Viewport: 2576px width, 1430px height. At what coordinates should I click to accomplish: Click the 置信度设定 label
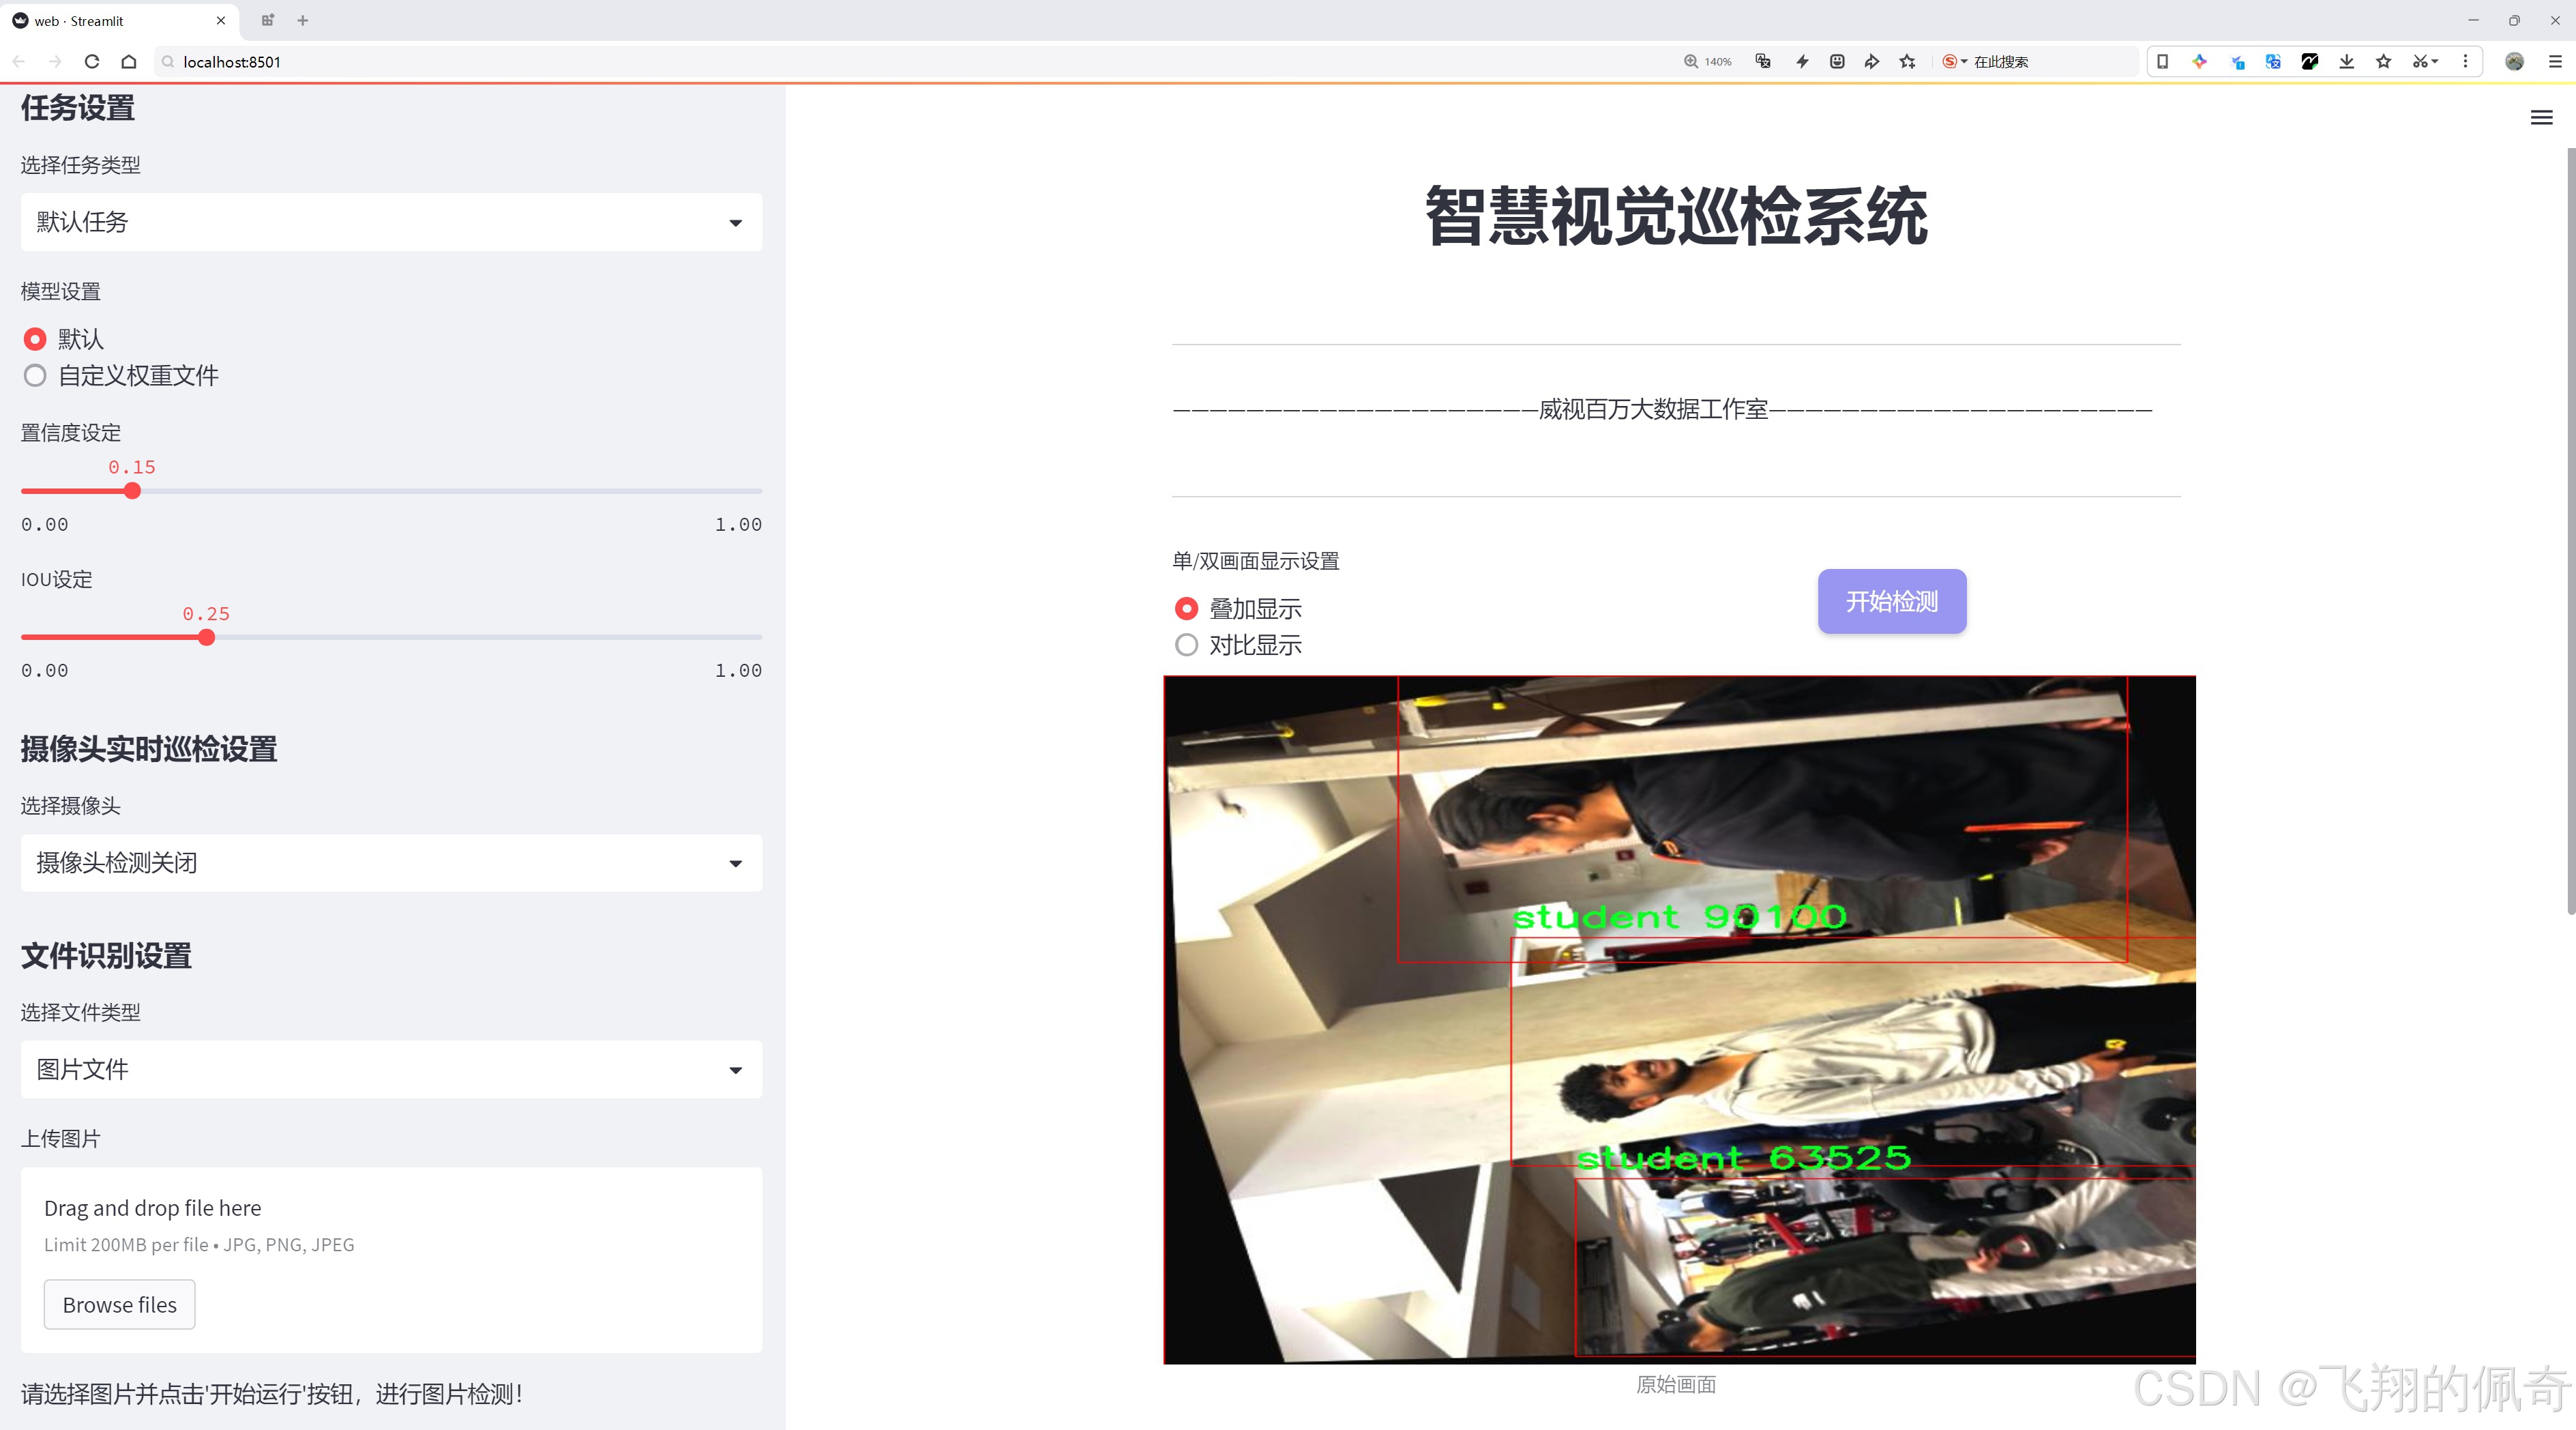coord(71,433)
